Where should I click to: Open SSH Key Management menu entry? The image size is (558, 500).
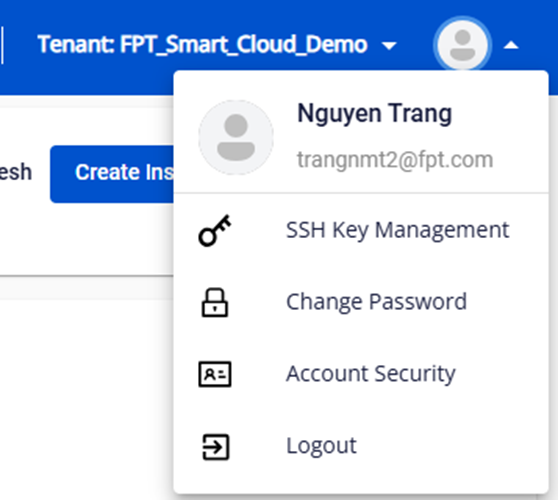tap(361, 230)
